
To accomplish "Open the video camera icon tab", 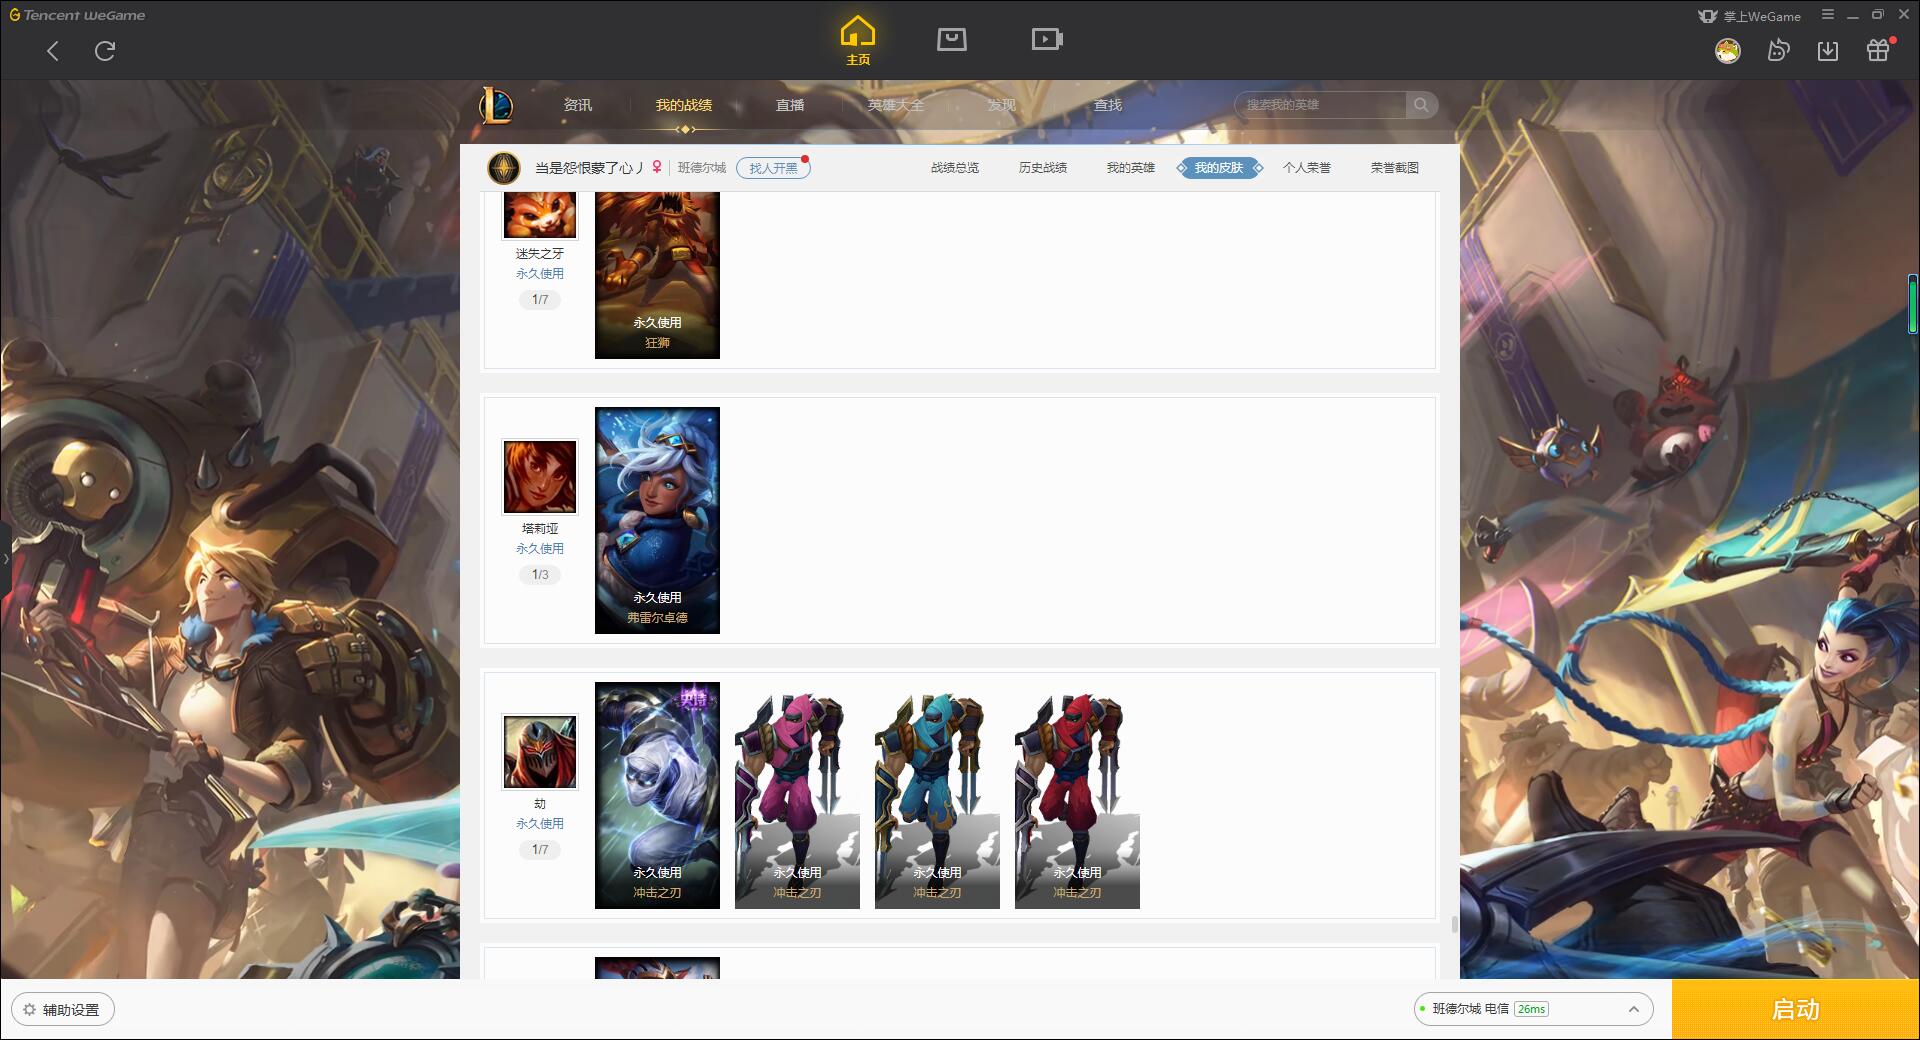I will point(1047,39).
